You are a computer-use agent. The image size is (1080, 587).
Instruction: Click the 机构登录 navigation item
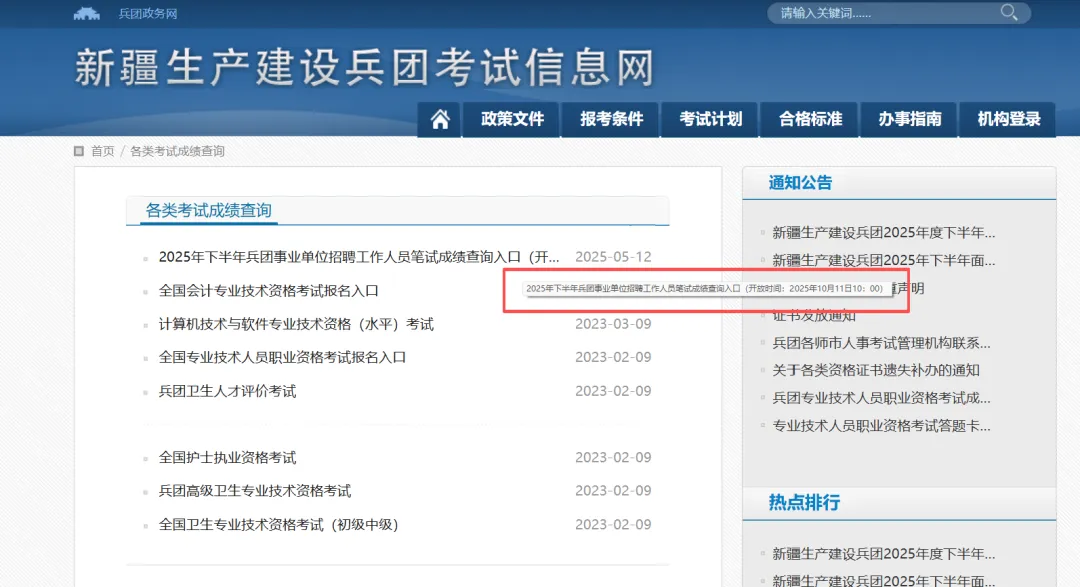click(1008, 119)
